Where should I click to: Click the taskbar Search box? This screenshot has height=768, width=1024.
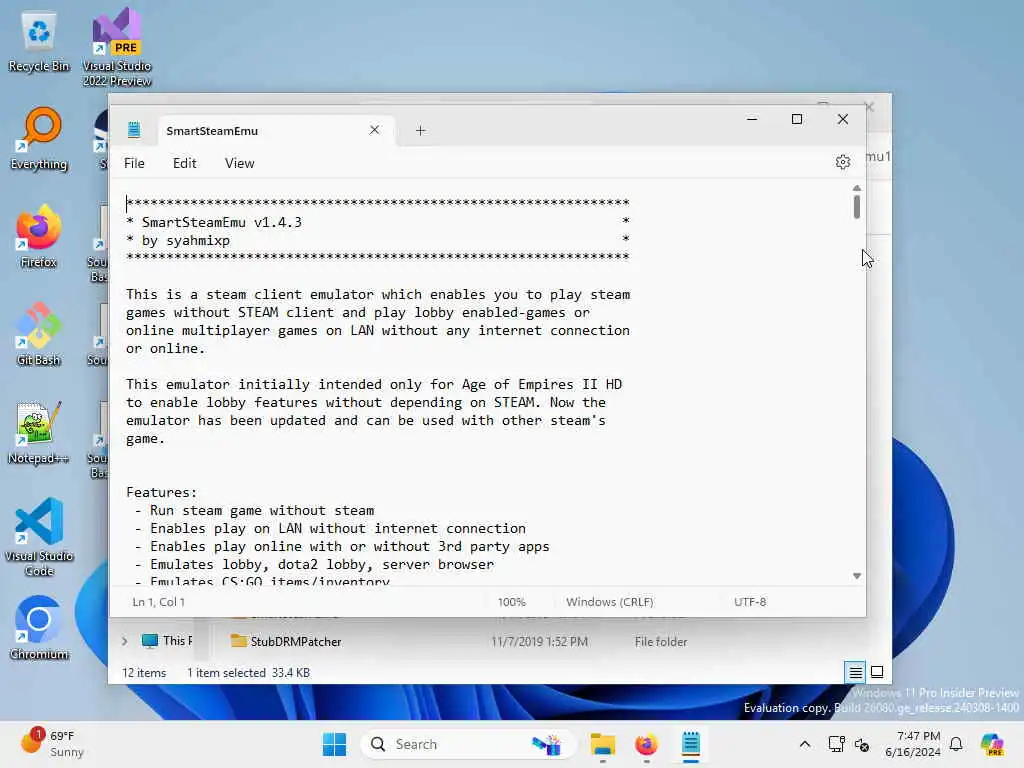point(468,744)
